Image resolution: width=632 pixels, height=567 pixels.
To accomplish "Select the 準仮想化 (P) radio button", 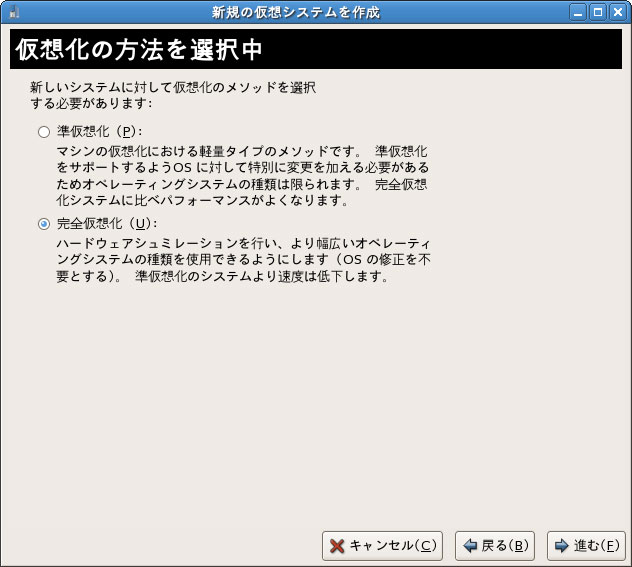I will (x=43, y=132).
